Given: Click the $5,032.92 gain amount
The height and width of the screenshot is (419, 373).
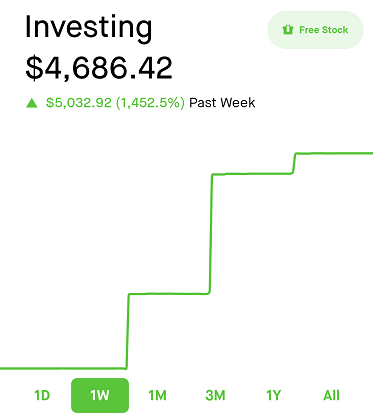Looking at the screenshot, I should coord(79,103).
